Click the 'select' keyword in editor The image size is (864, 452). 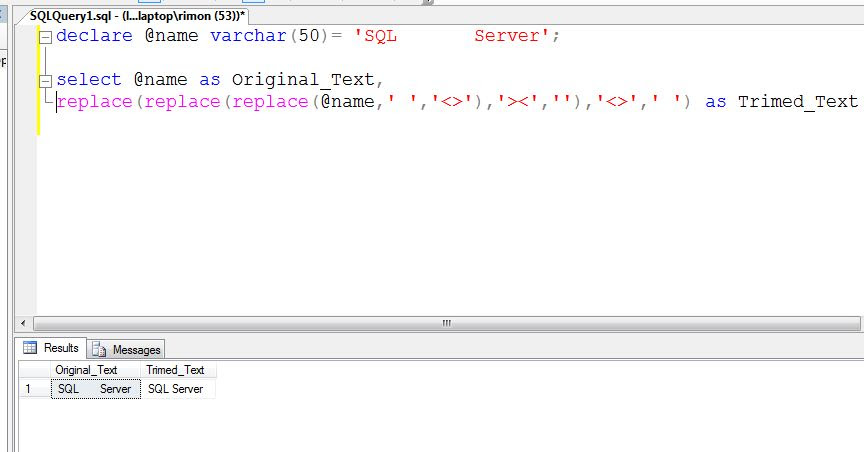pos(89,80)
